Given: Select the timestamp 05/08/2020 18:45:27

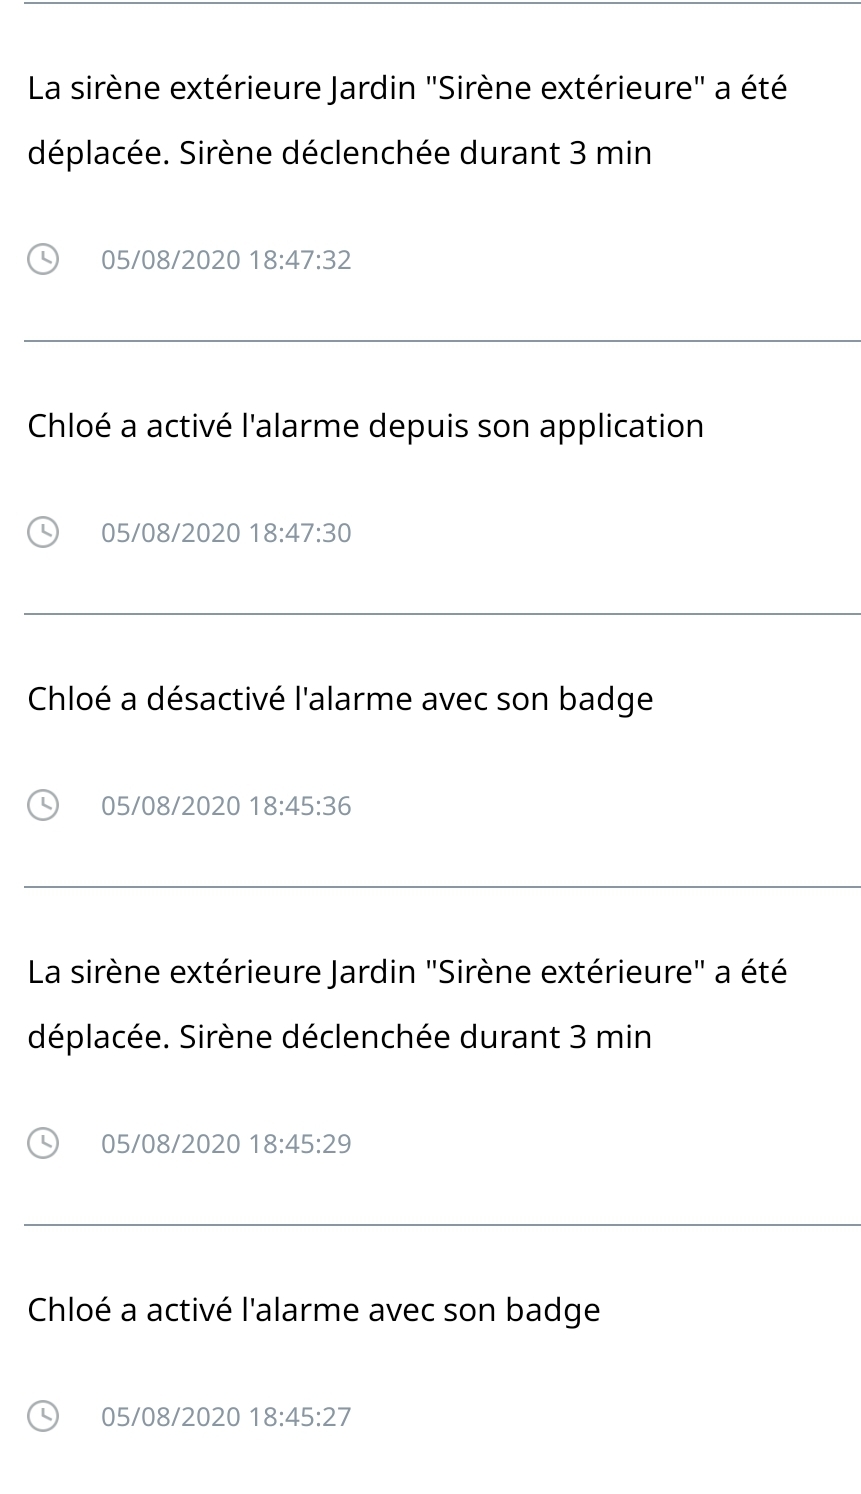Looking at the screenshot, I should [x=226, y=1416].
